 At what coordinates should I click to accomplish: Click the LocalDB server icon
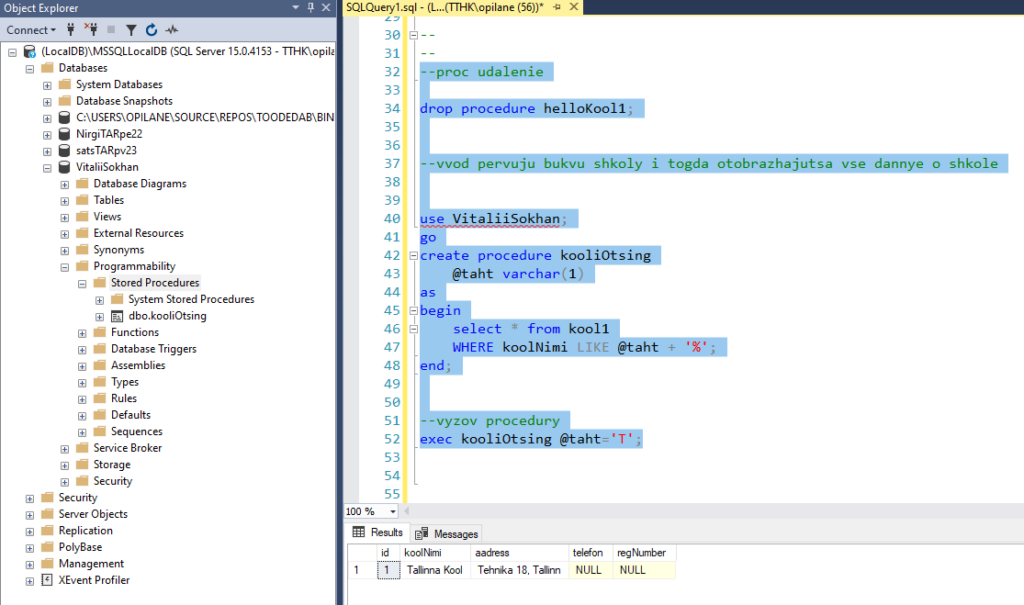point(29,51)
